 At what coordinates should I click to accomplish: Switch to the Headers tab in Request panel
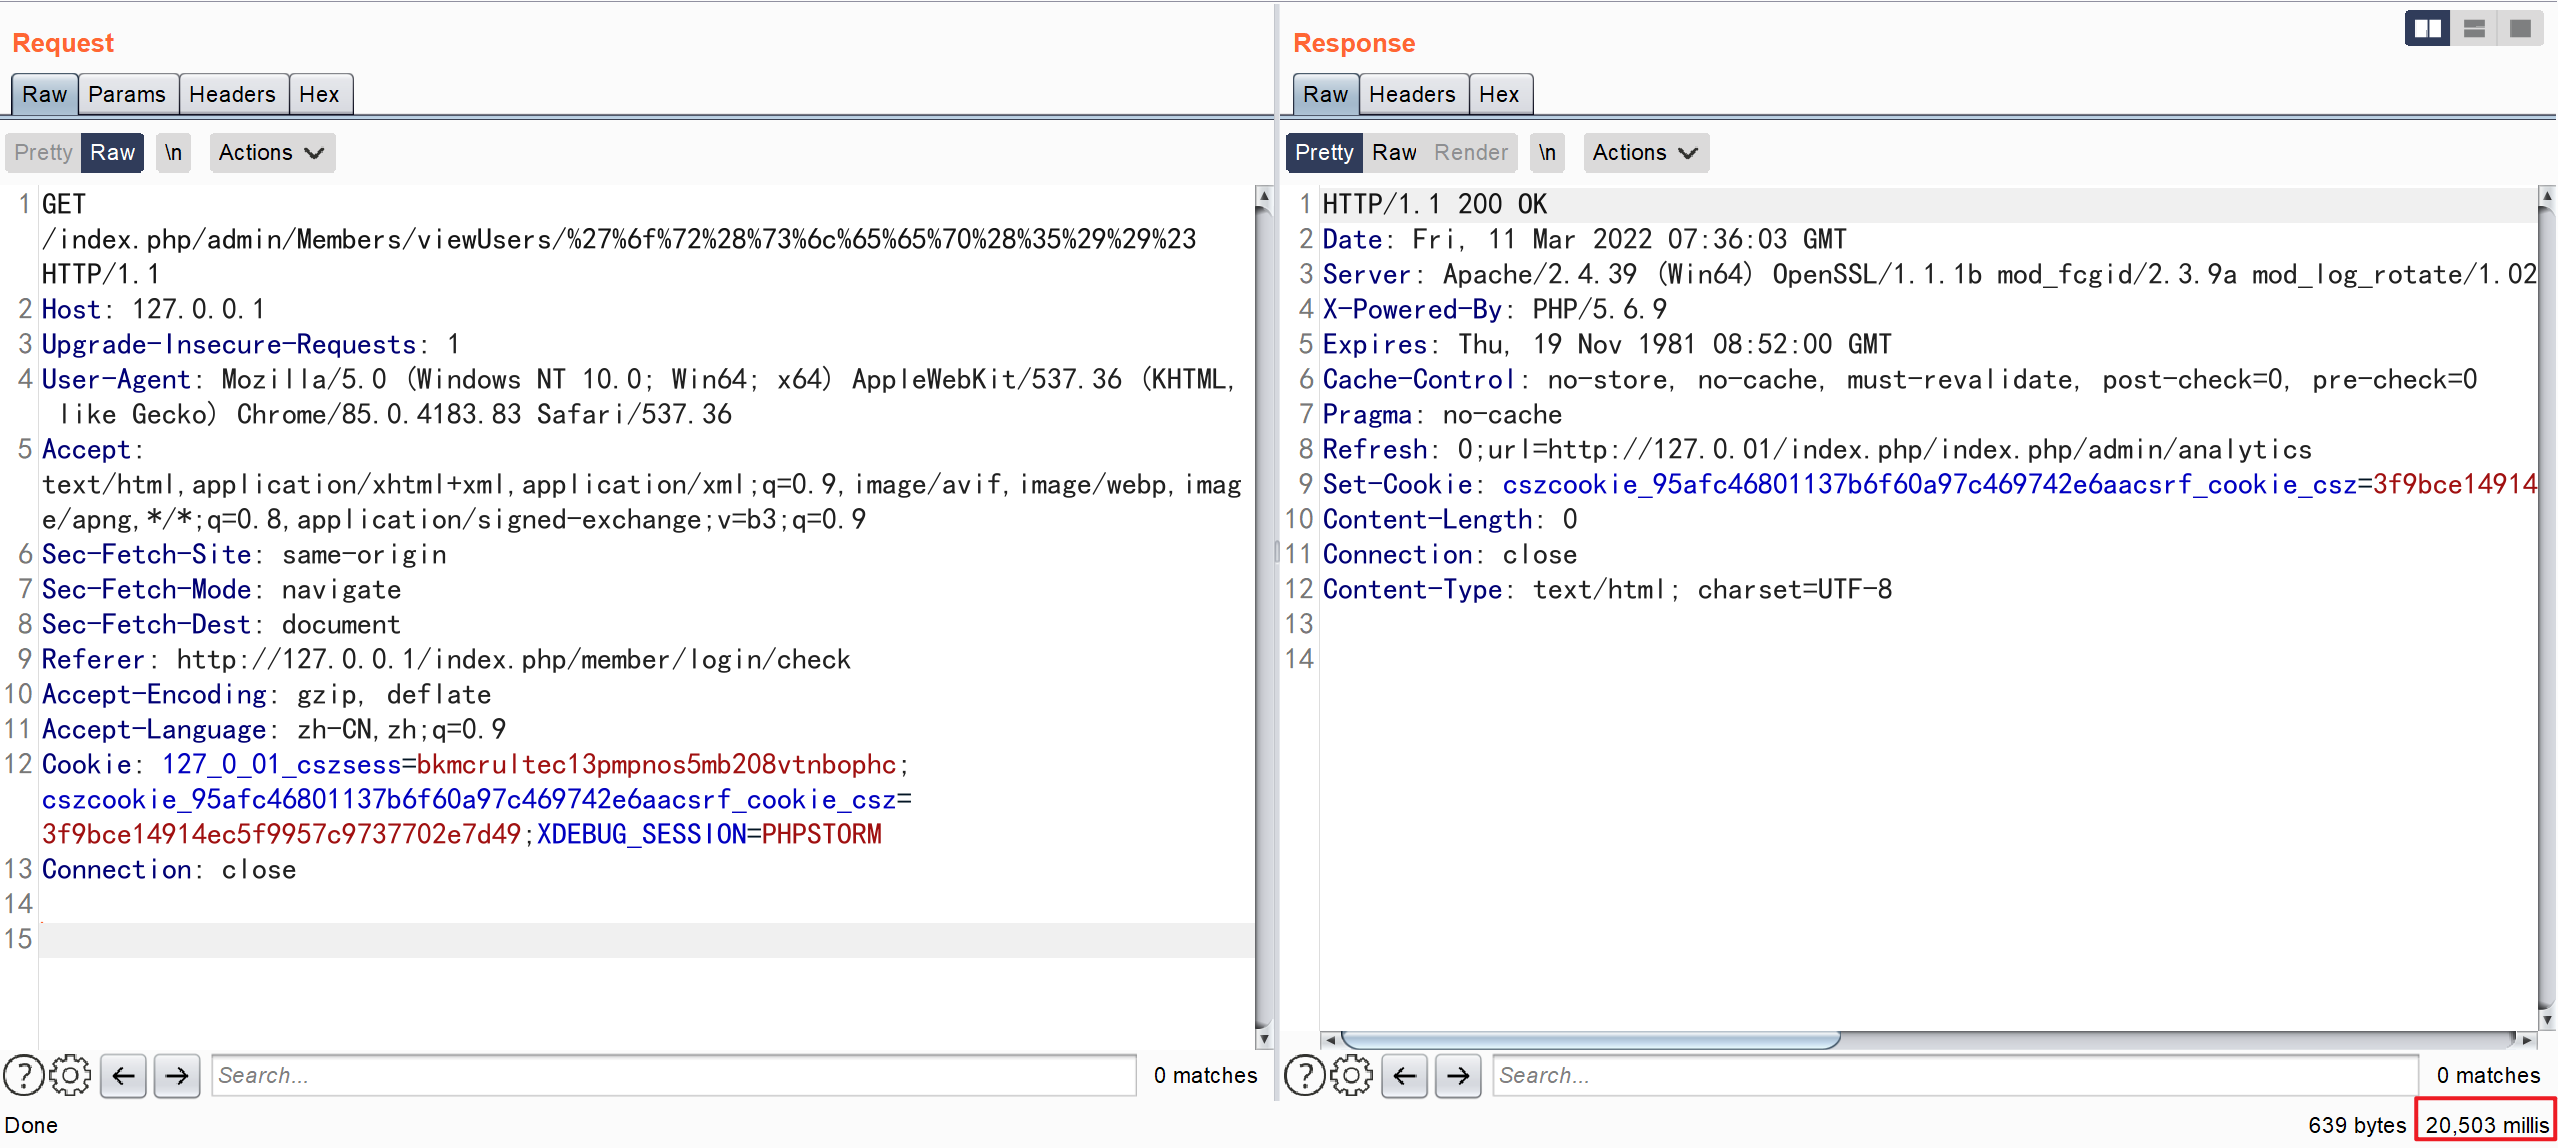(x=233, y=93)
